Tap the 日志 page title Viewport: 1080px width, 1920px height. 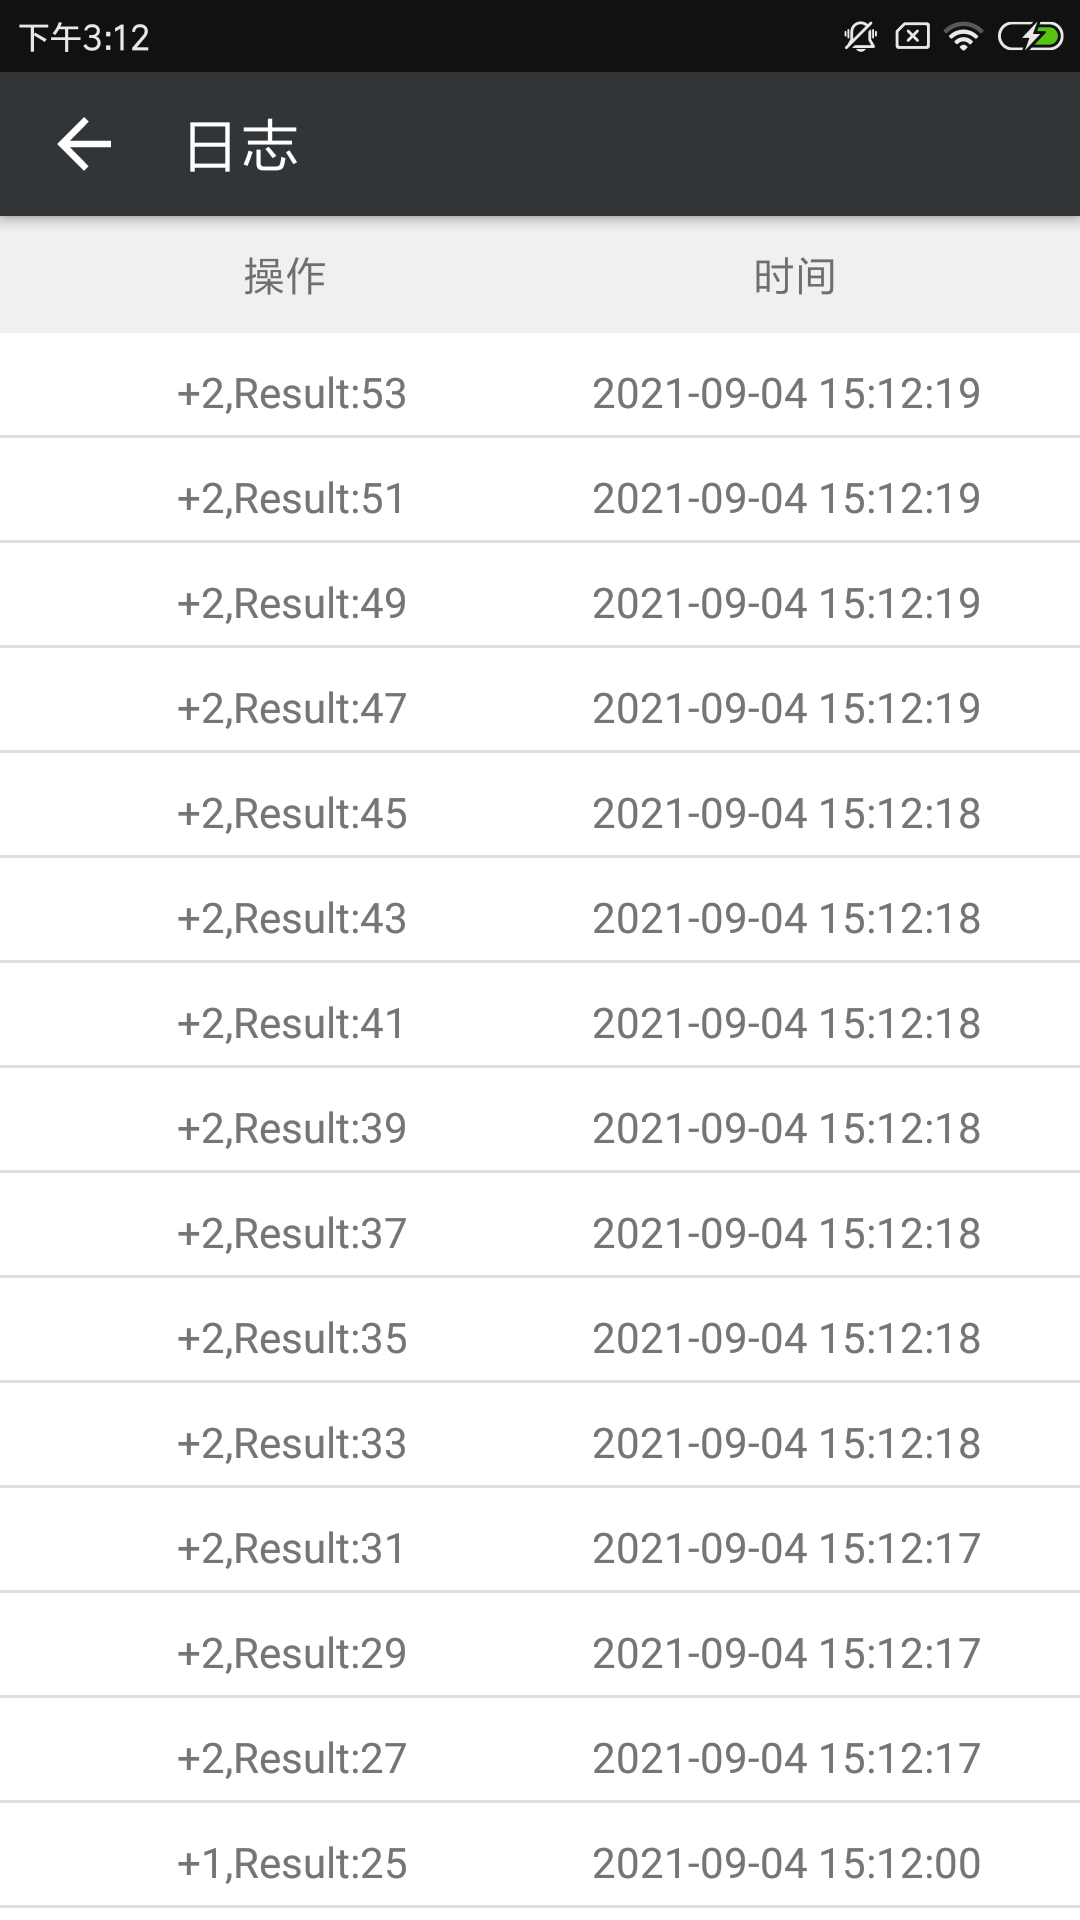pyautogui.click(x=242, y=146)
